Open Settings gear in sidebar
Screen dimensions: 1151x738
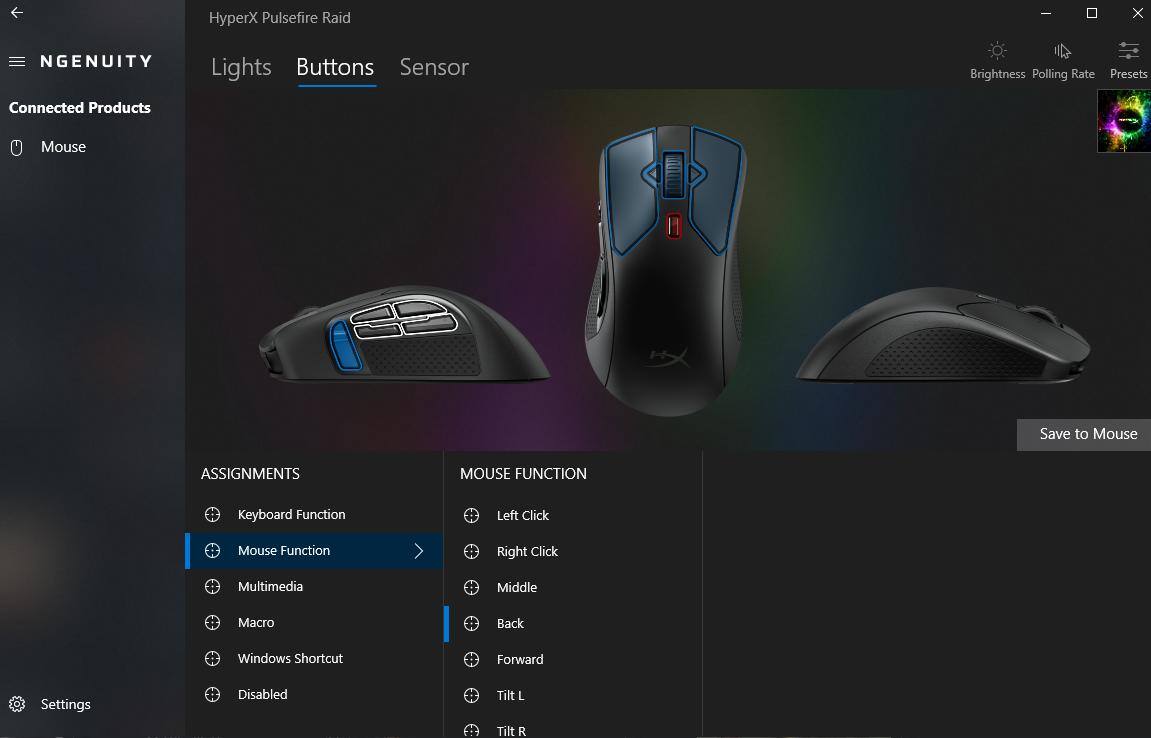(17, 704)
